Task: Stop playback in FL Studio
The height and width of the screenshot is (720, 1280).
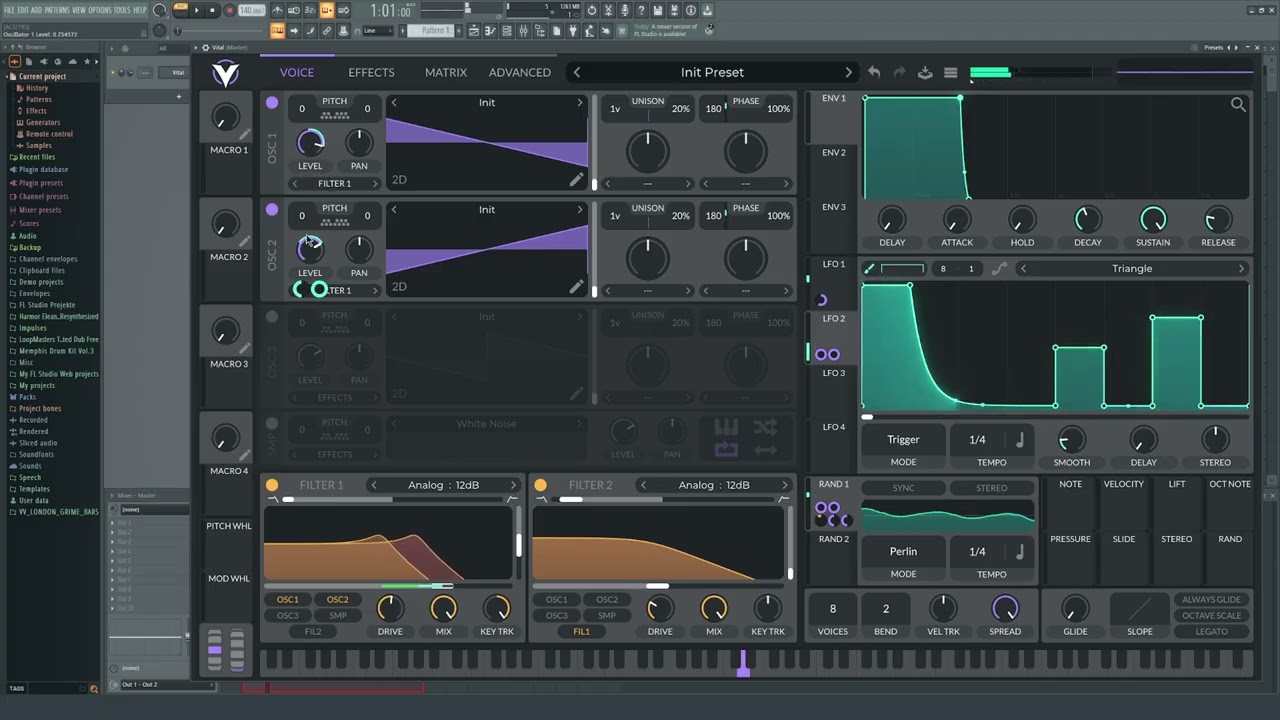Action: tap(212, 10)
